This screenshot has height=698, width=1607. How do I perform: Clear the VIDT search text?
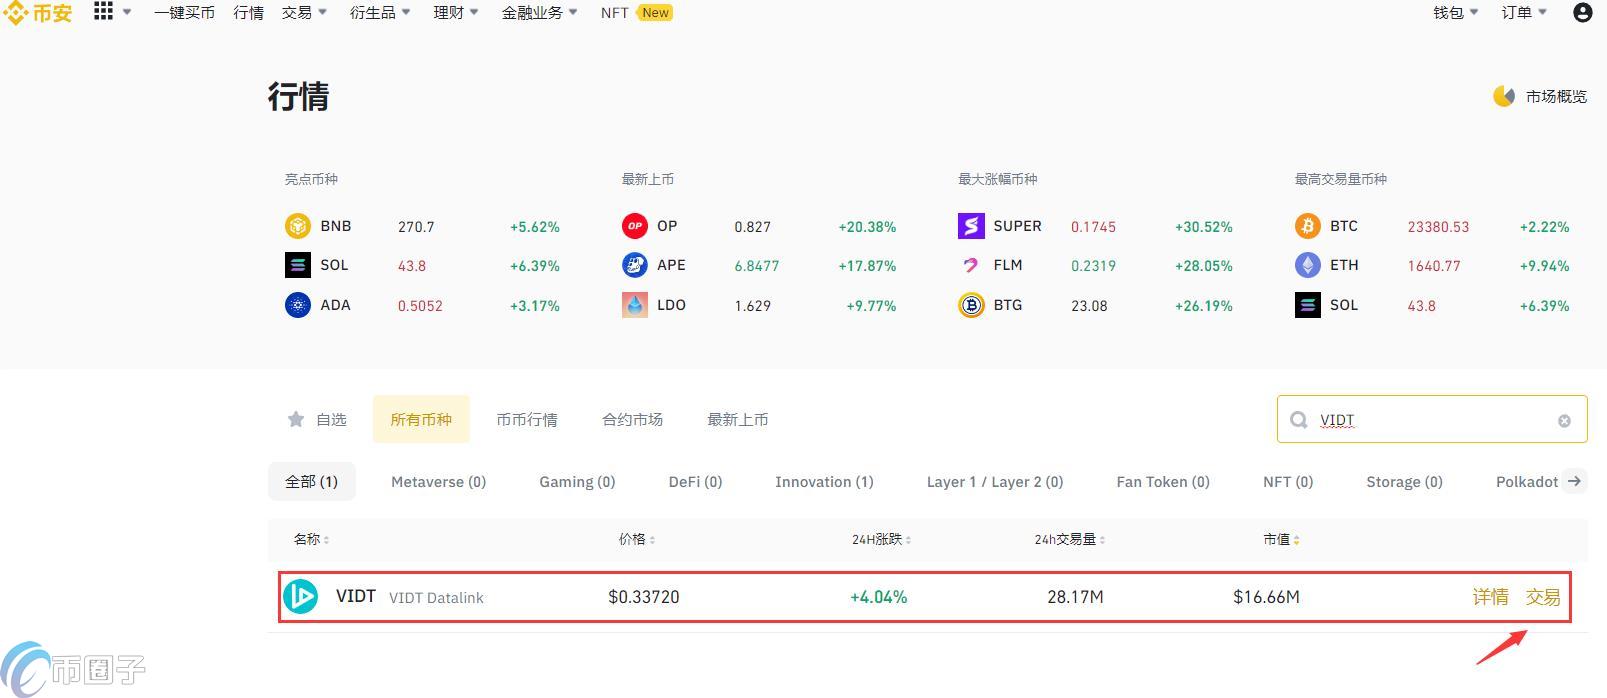point(1565,421)
